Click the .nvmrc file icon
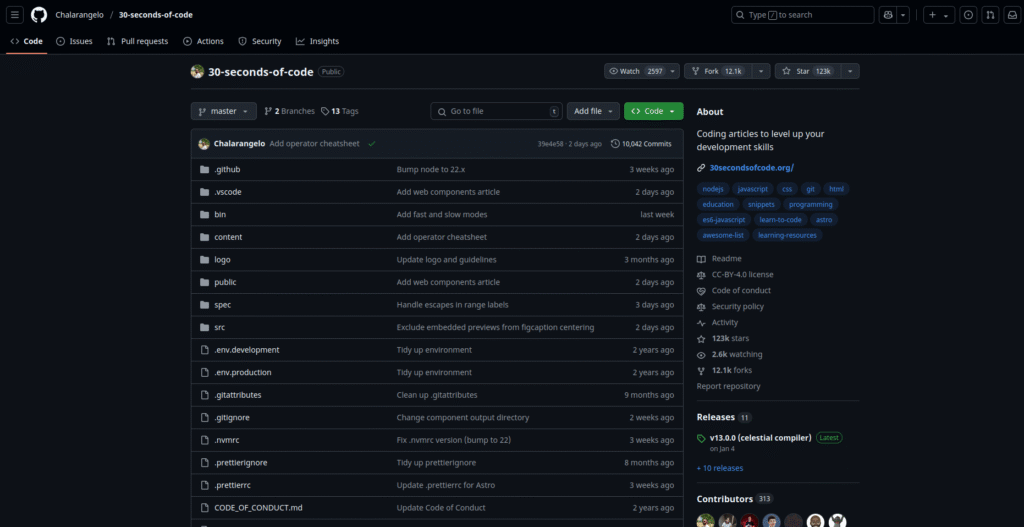 click(x=204, y=440)
